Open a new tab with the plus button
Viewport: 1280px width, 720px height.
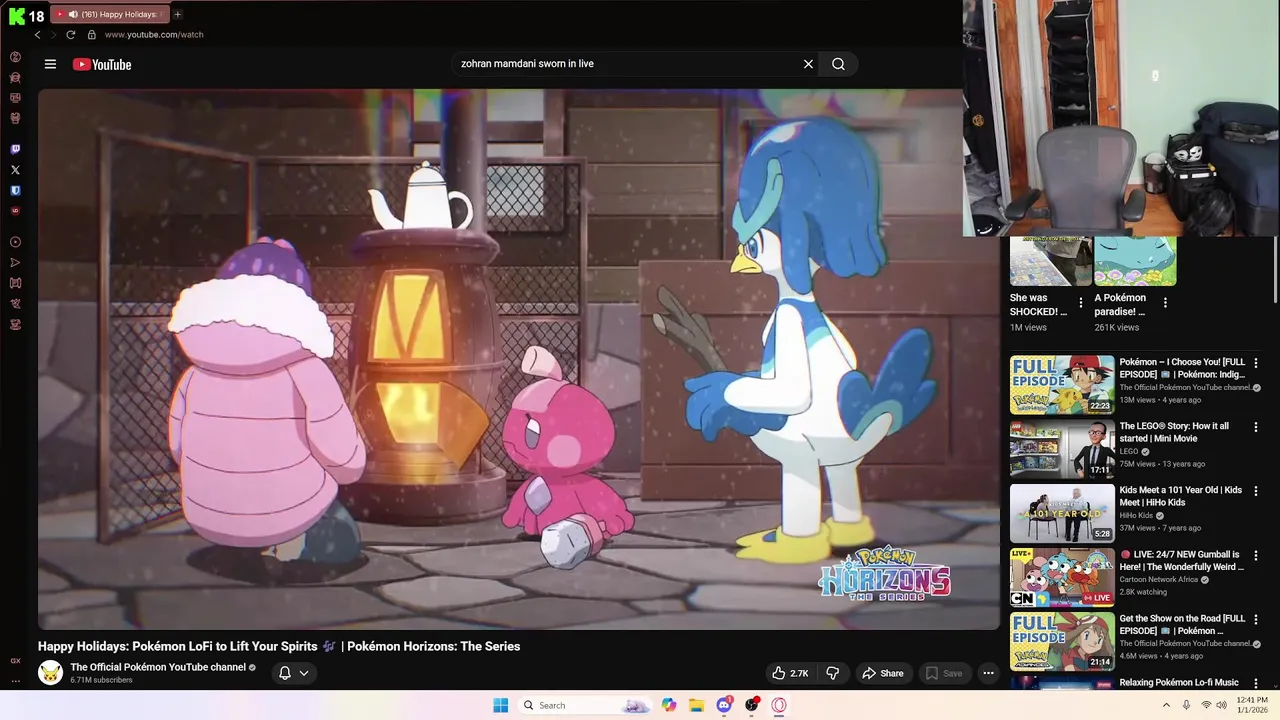(178, 14)
